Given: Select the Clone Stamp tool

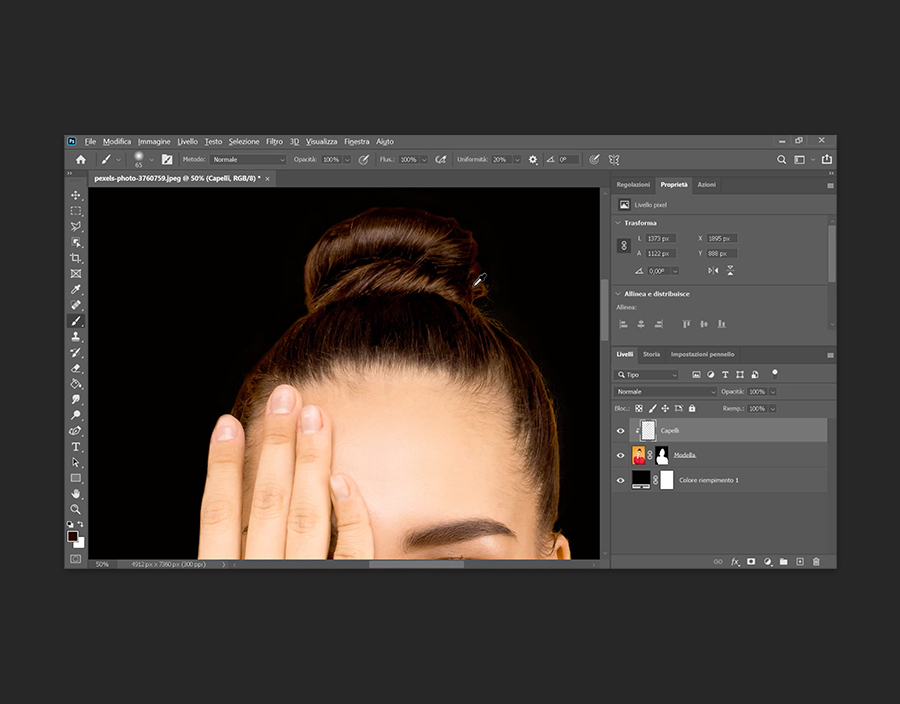Looking at the screenshot, I should tap(76, 336).
